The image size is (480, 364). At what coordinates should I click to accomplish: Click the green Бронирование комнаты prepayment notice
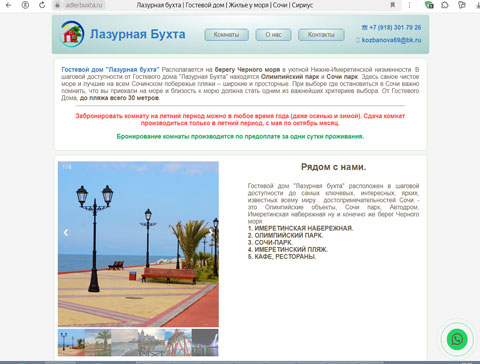[240, 136]
